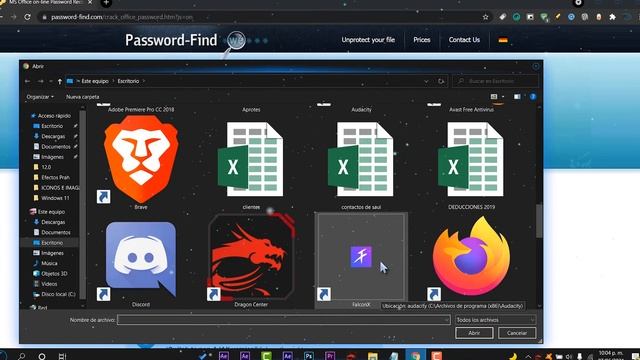The width and height of the screenshot is (640, 360).
Task: Open Documentos under Este equipo
Action: [56, 232]
